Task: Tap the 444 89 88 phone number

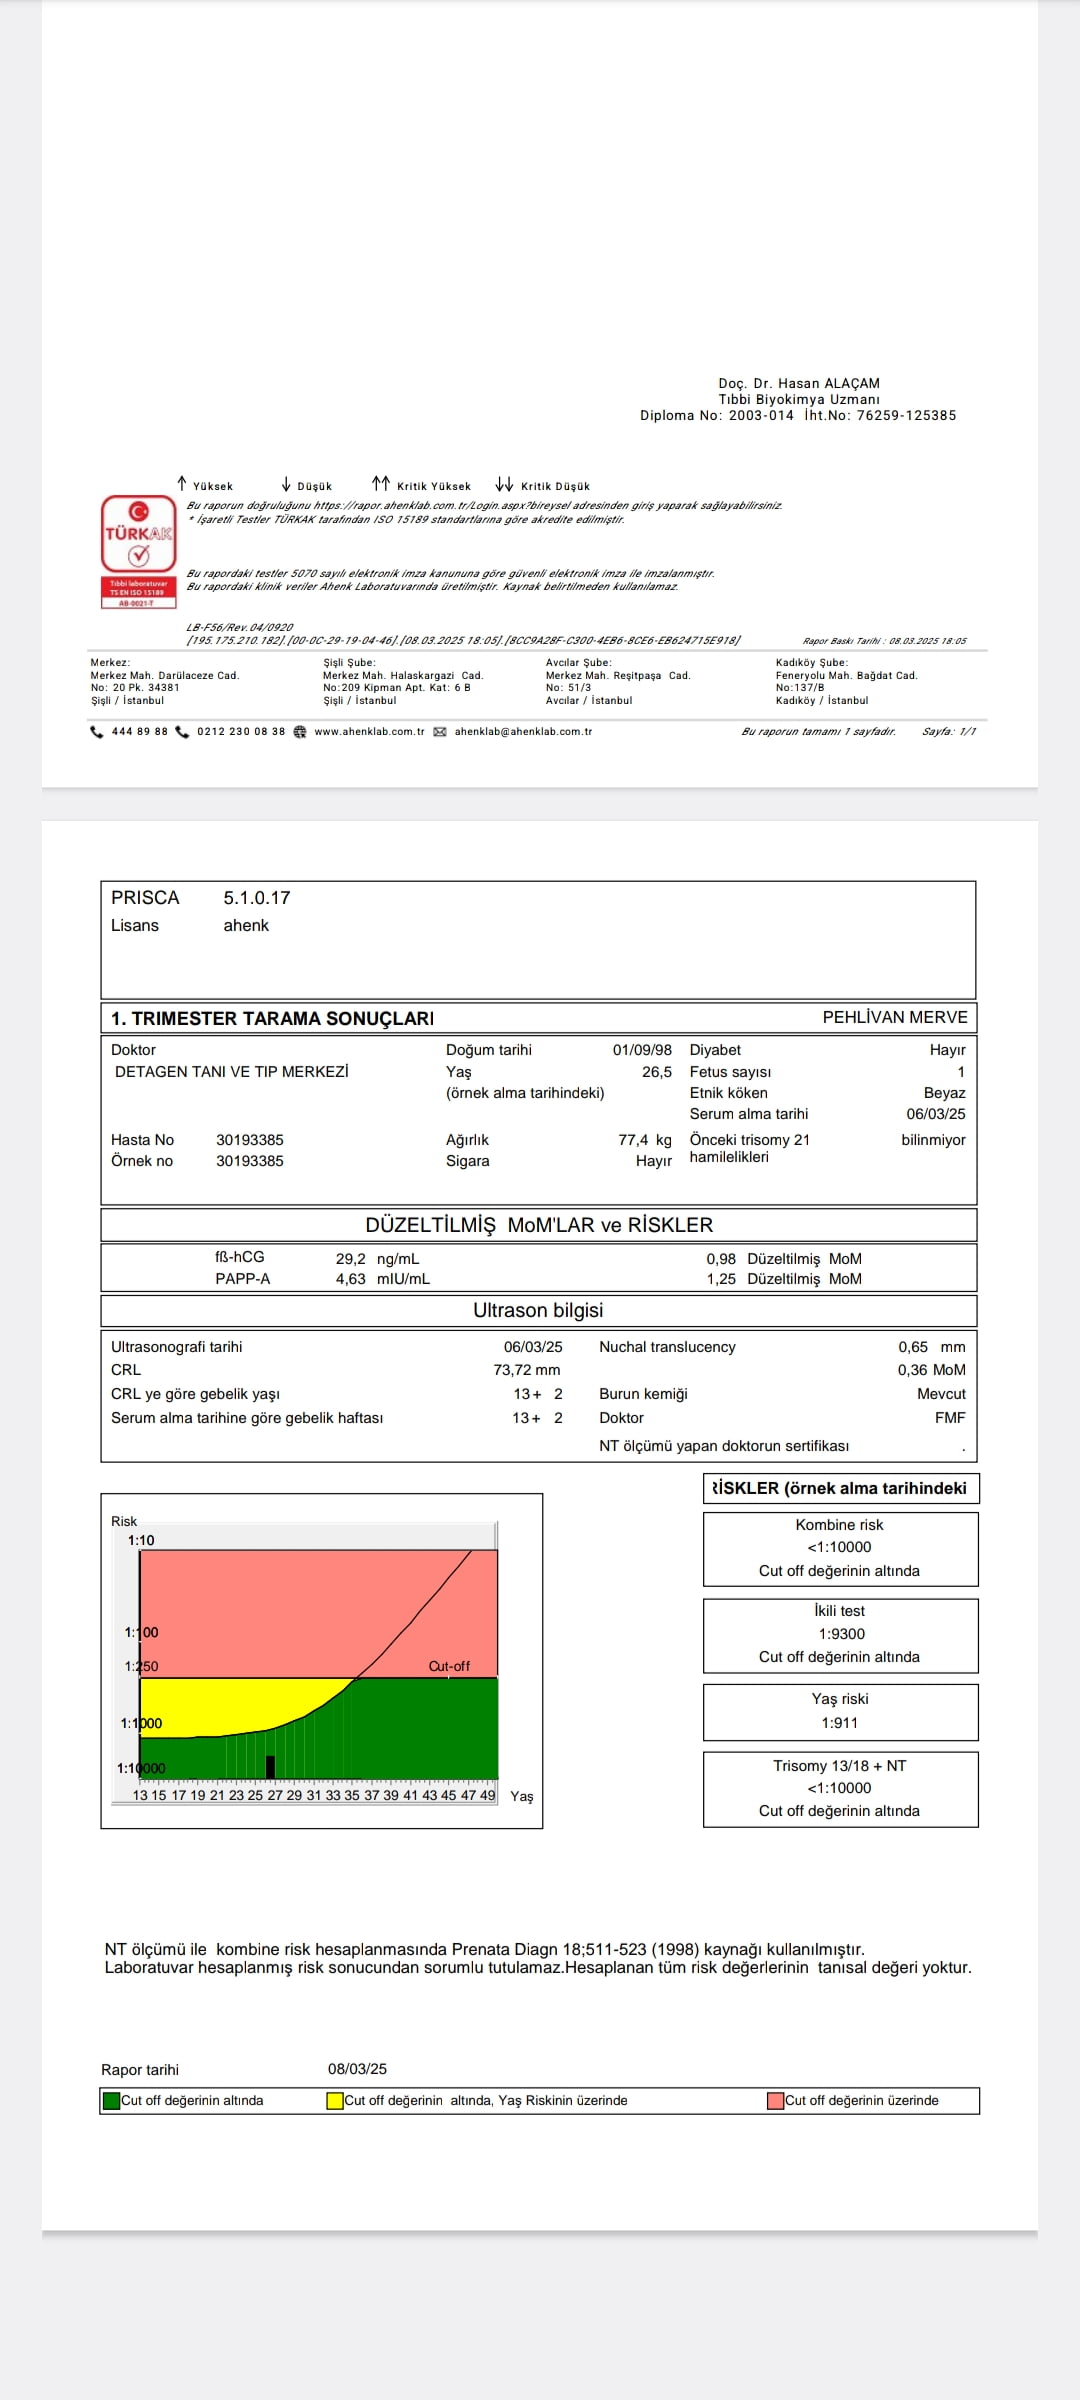Action: (140, 732)
